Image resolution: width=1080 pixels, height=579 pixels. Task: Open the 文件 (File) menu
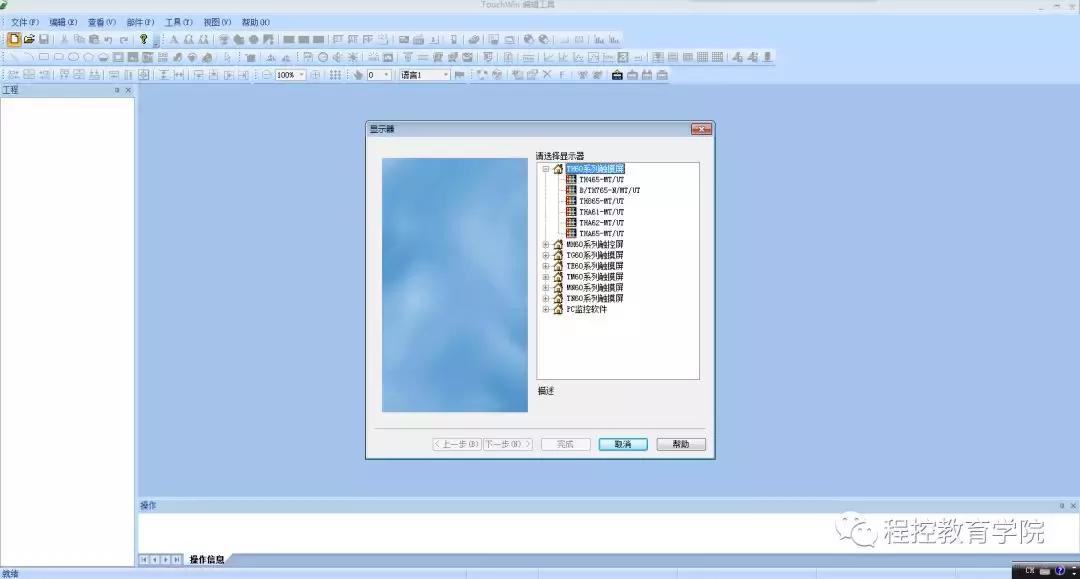25,22
